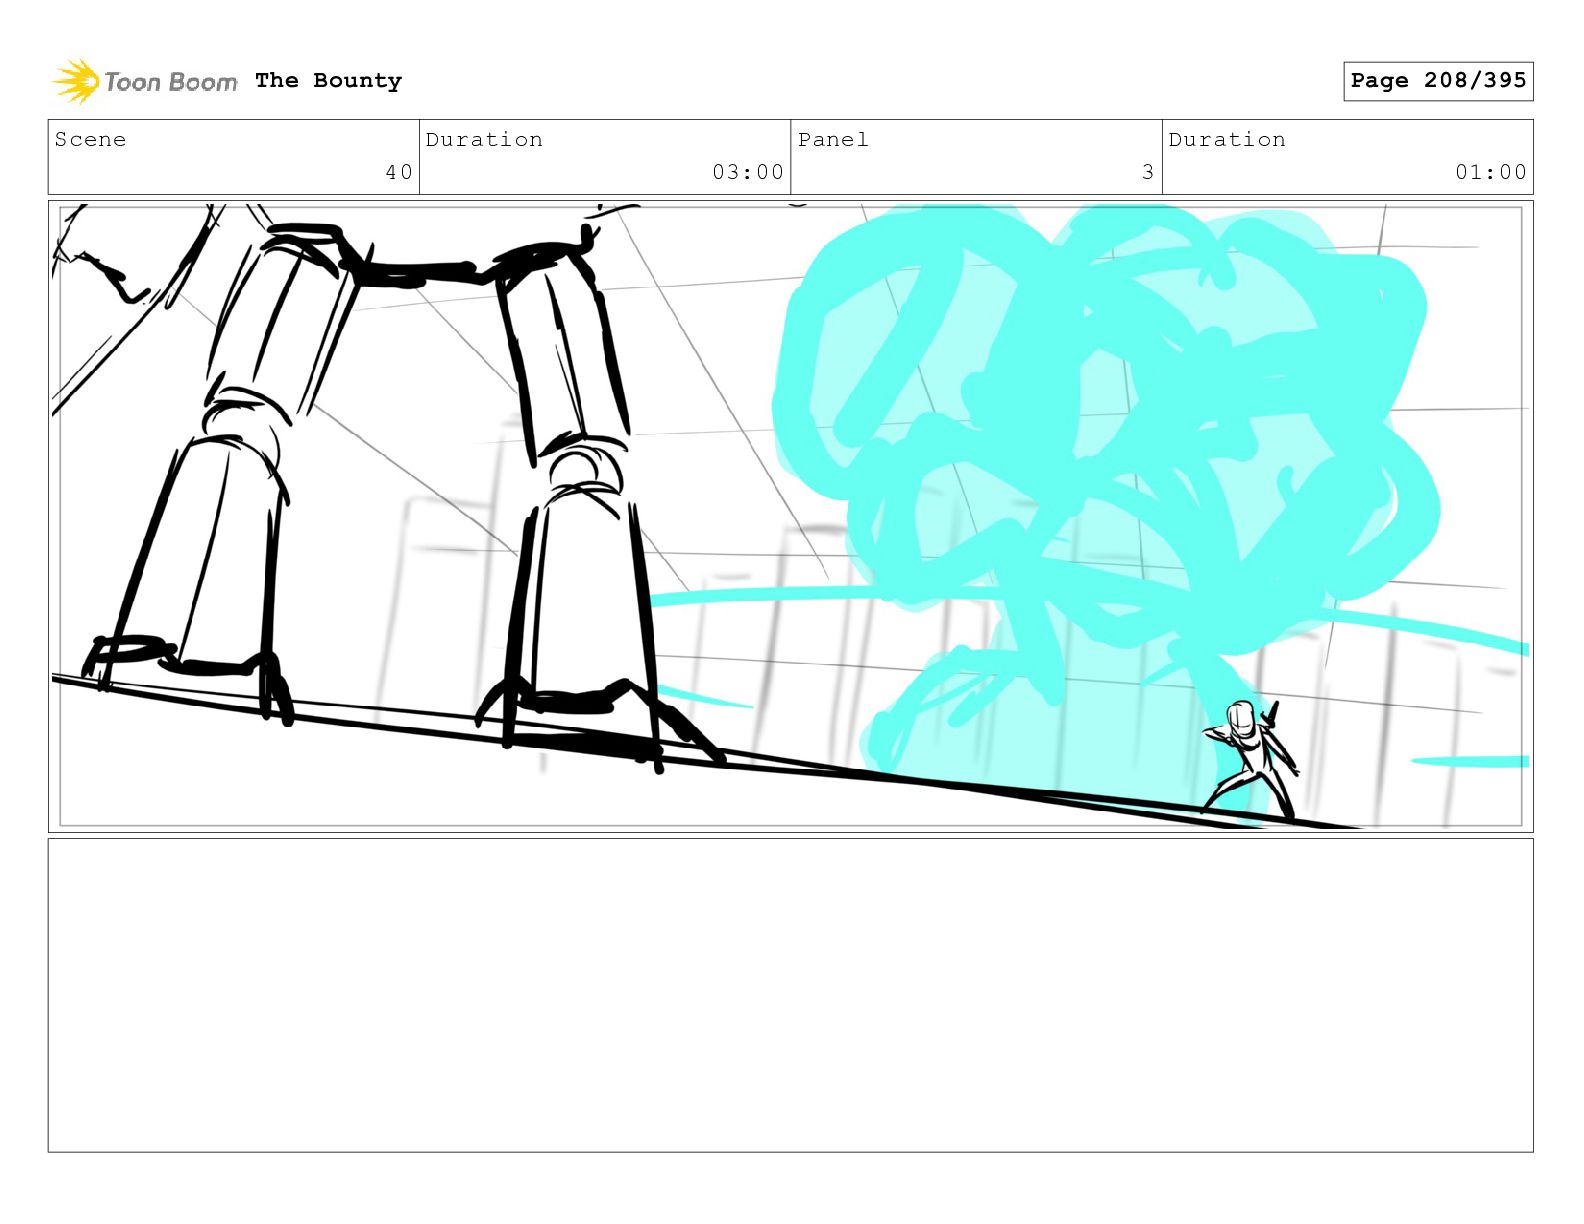The height and width of the screenshot is (1224, 1584).
Task: Click the 'Scene' label
Action: tap(90, 140)
